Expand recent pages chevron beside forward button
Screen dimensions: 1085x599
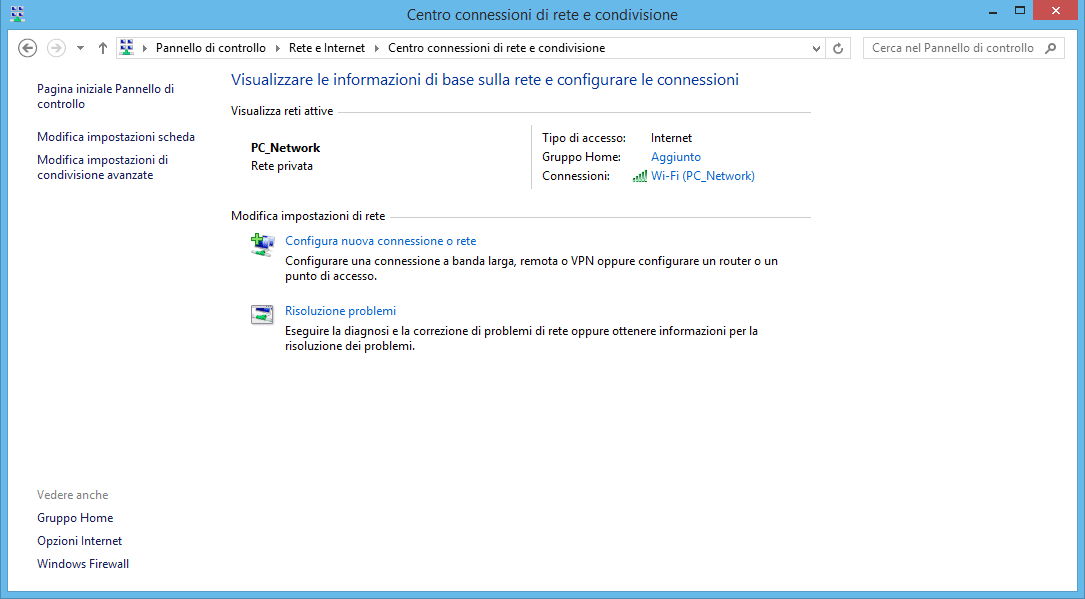[x=79, y=47]
